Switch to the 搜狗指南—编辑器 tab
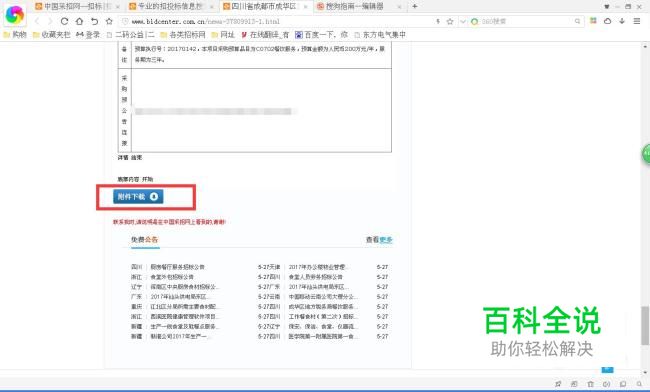 (x=359, y=6)
